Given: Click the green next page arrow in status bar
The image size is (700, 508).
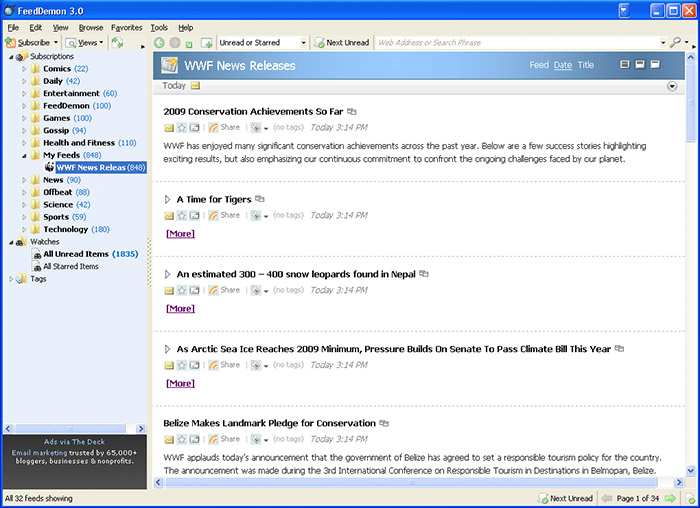Looking at the screenshot, I should pos(670,498).
